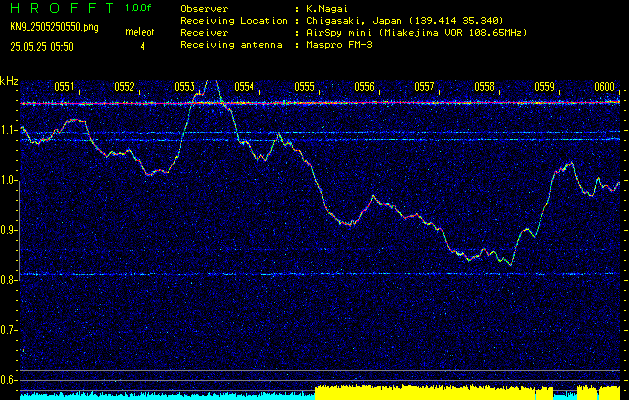Click the 0555 time marker

[304, 87]
